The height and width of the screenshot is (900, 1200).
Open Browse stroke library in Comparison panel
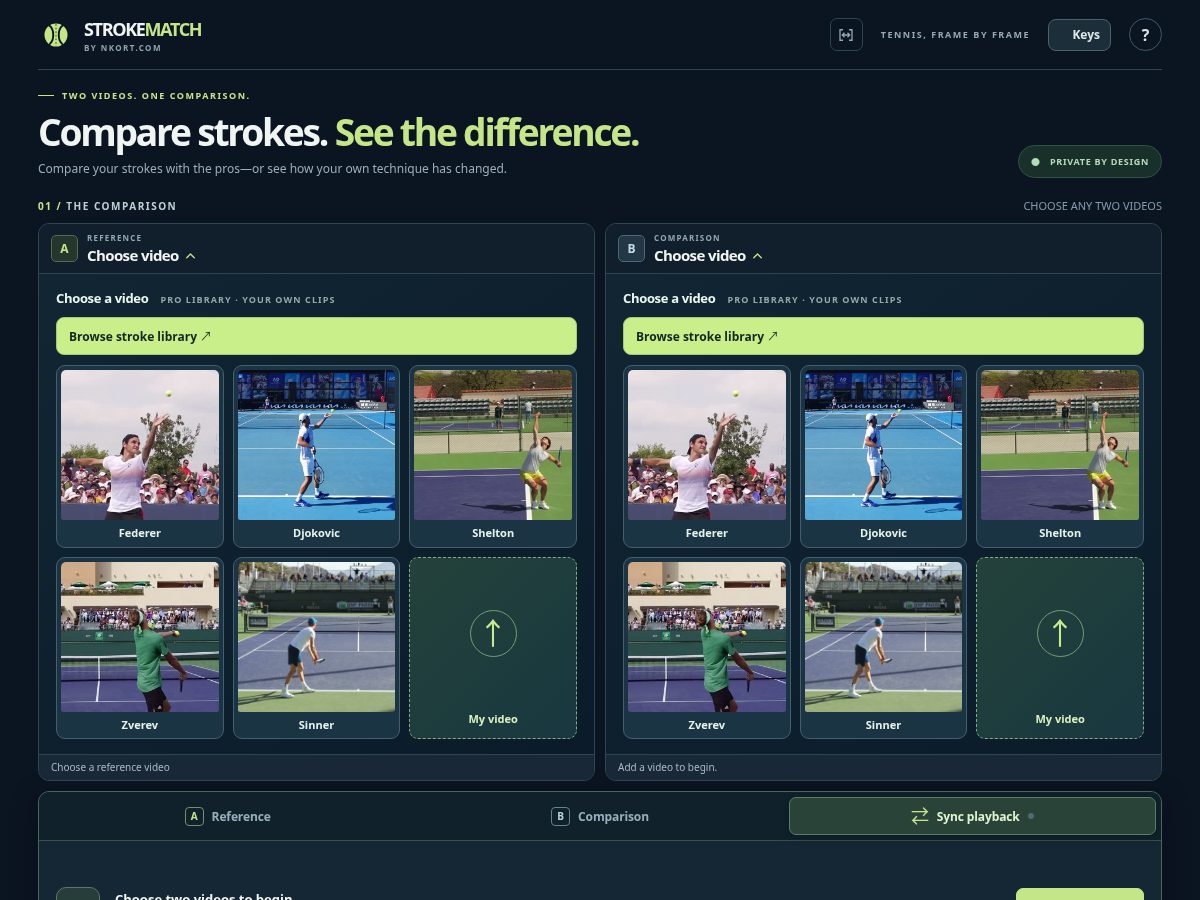pyautogui.click(x=883, y=336)
